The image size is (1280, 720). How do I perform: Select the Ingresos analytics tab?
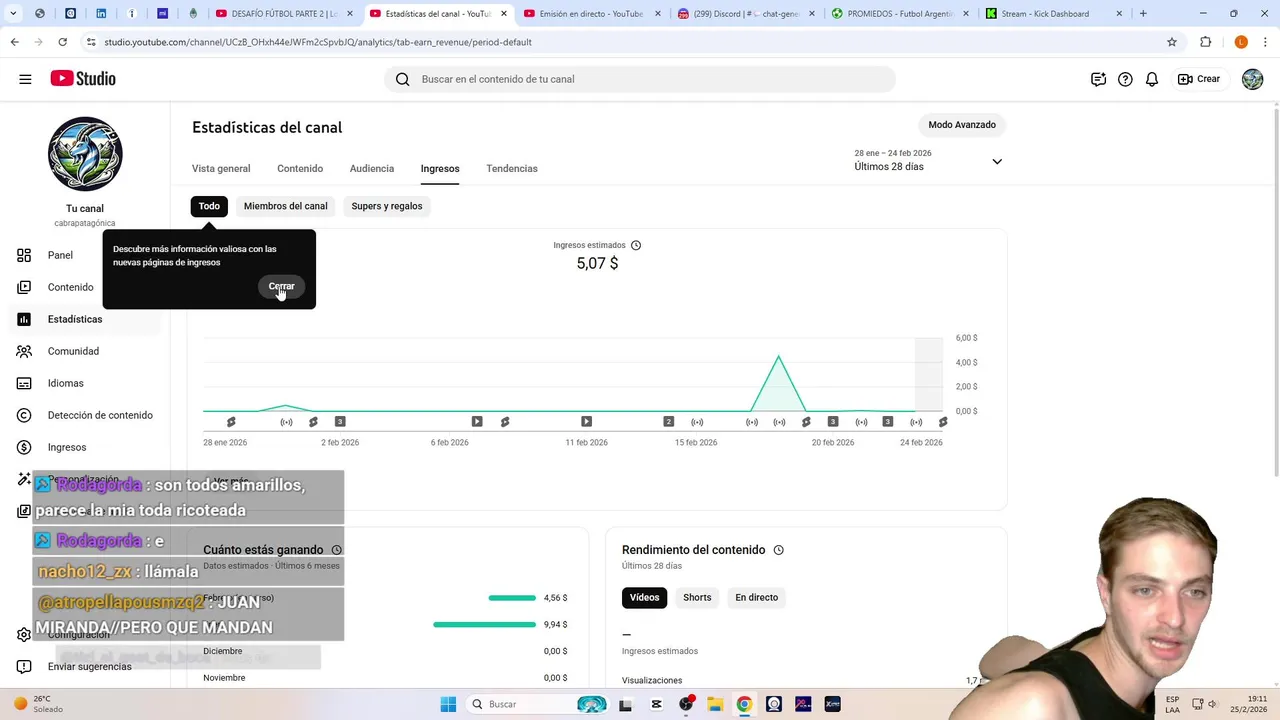(x=440, y=169)
